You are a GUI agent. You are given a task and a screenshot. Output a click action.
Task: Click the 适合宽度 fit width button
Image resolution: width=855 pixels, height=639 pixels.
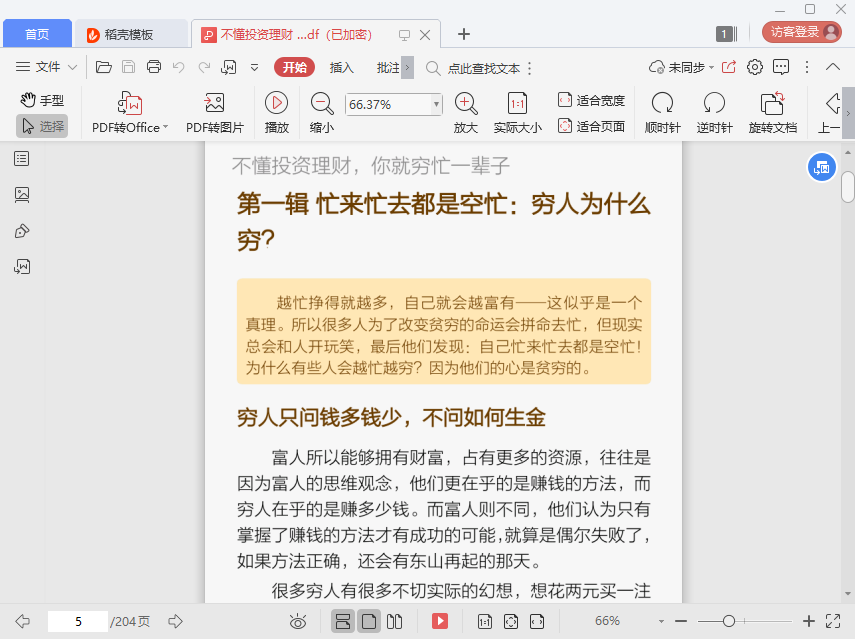tap(591, 100)
